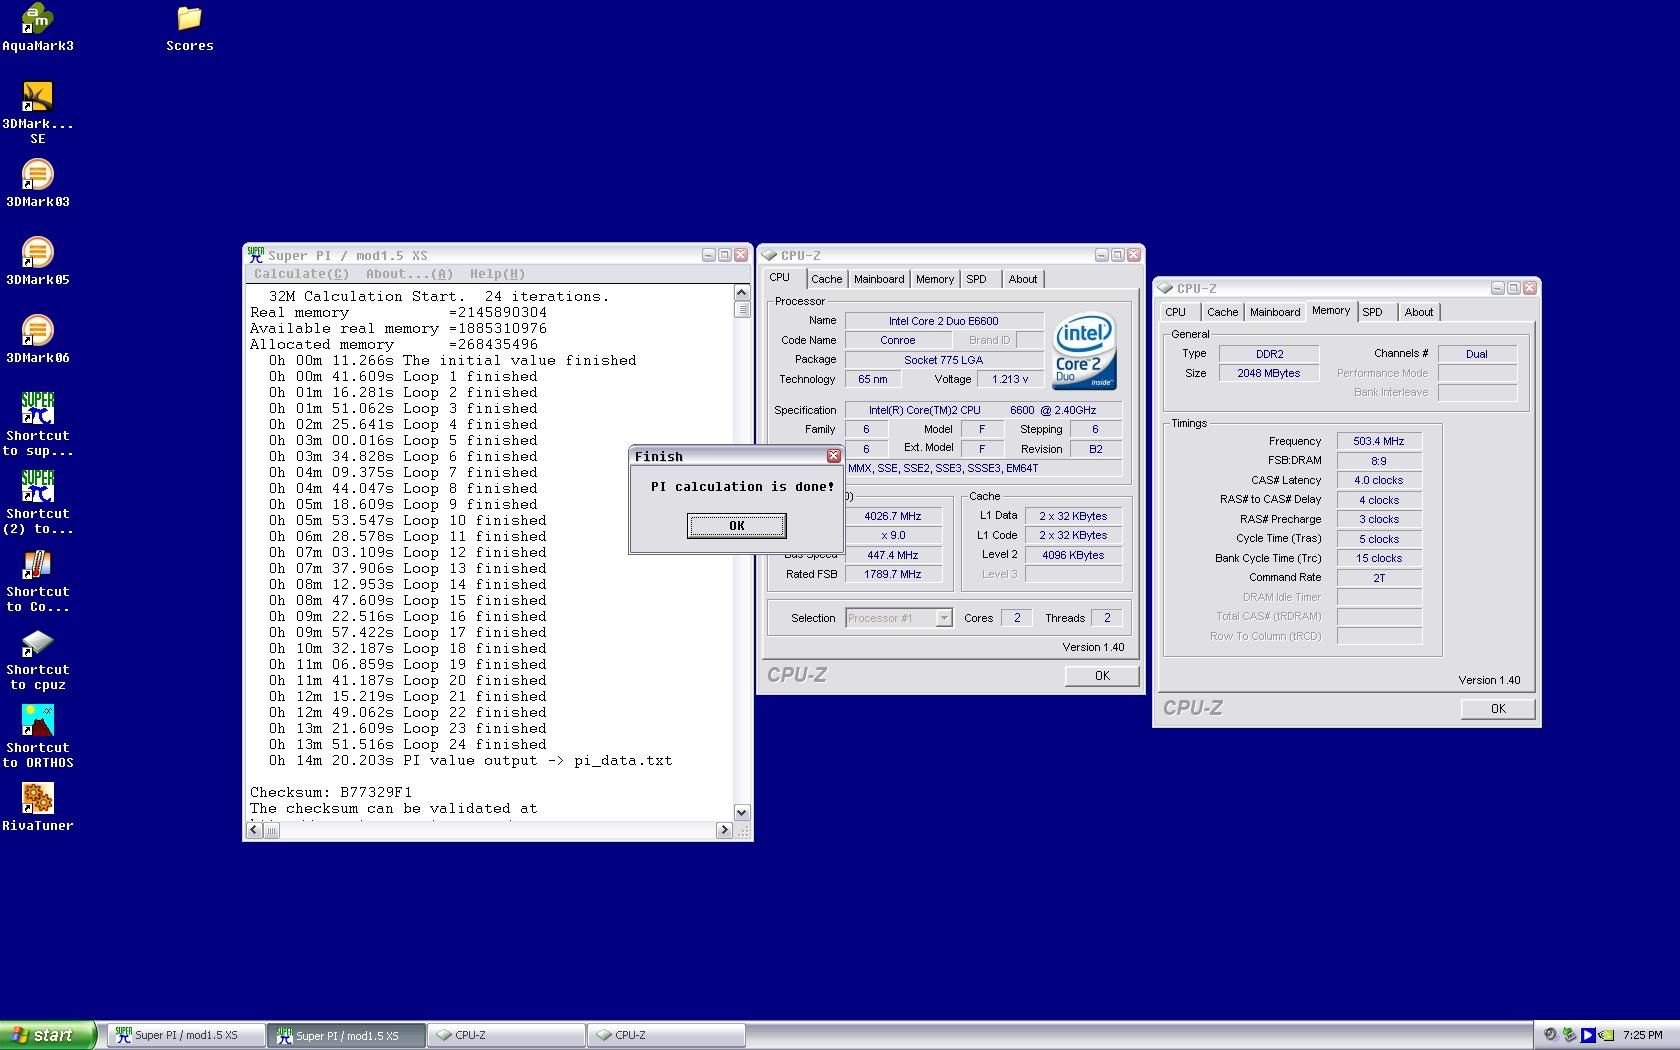
Task: Click OK in the CPU-Z CPU window
Action: 1102,676
